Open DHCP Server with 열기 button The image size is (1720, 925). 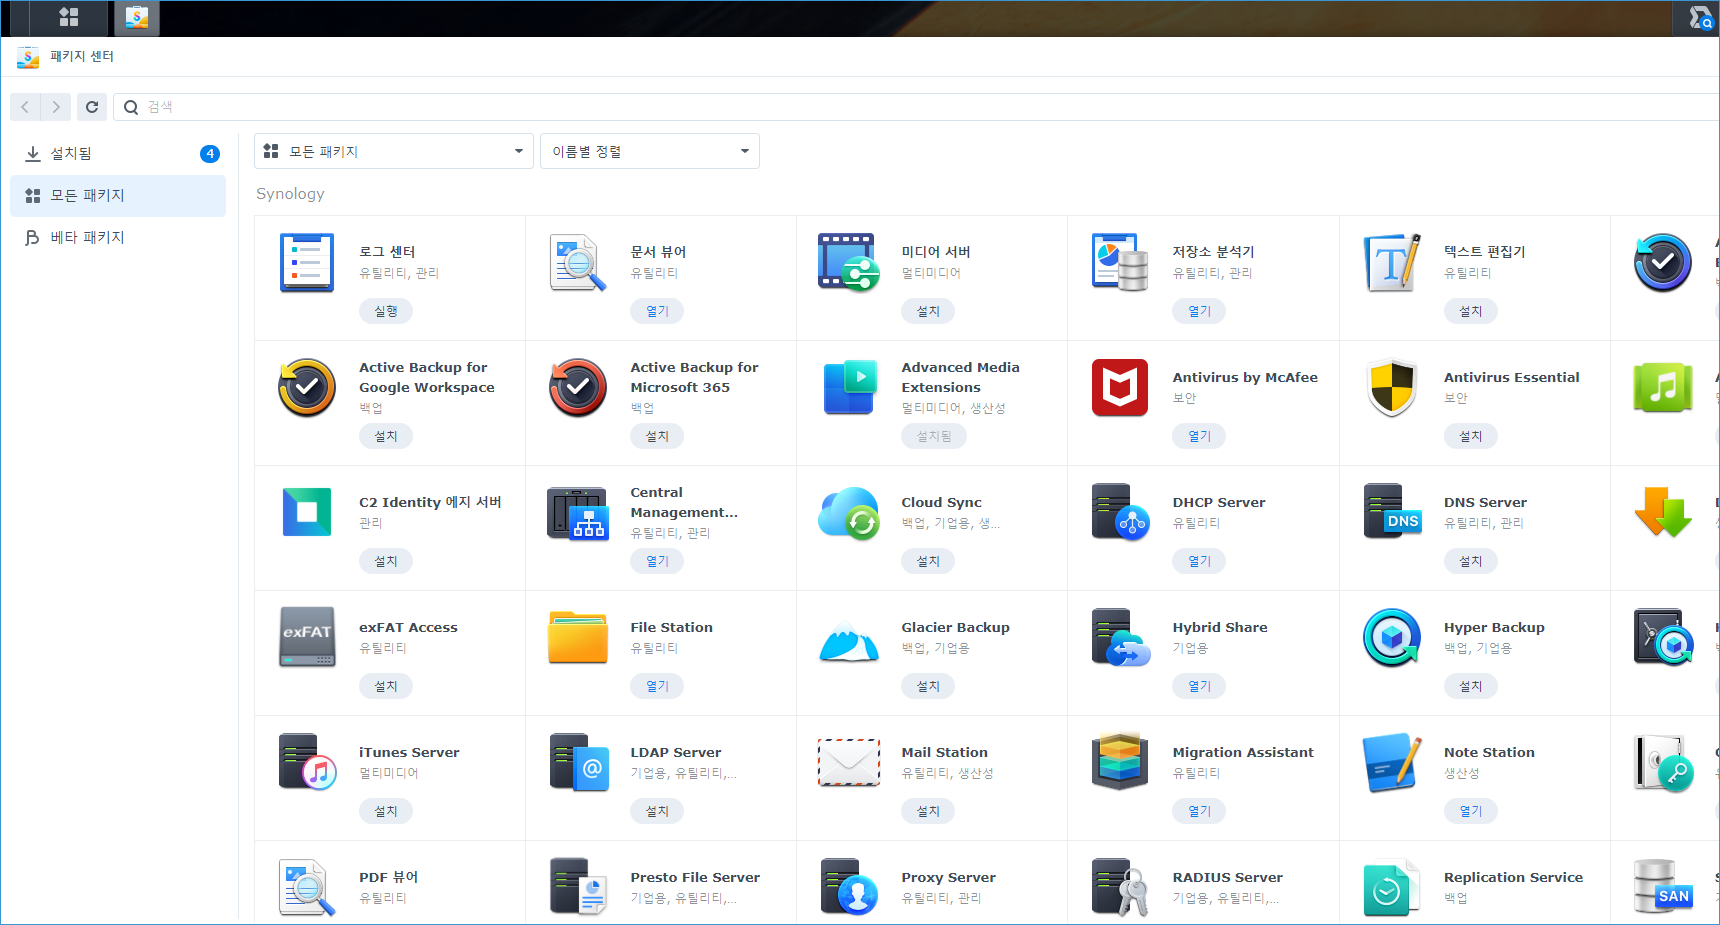point(1199,561)
